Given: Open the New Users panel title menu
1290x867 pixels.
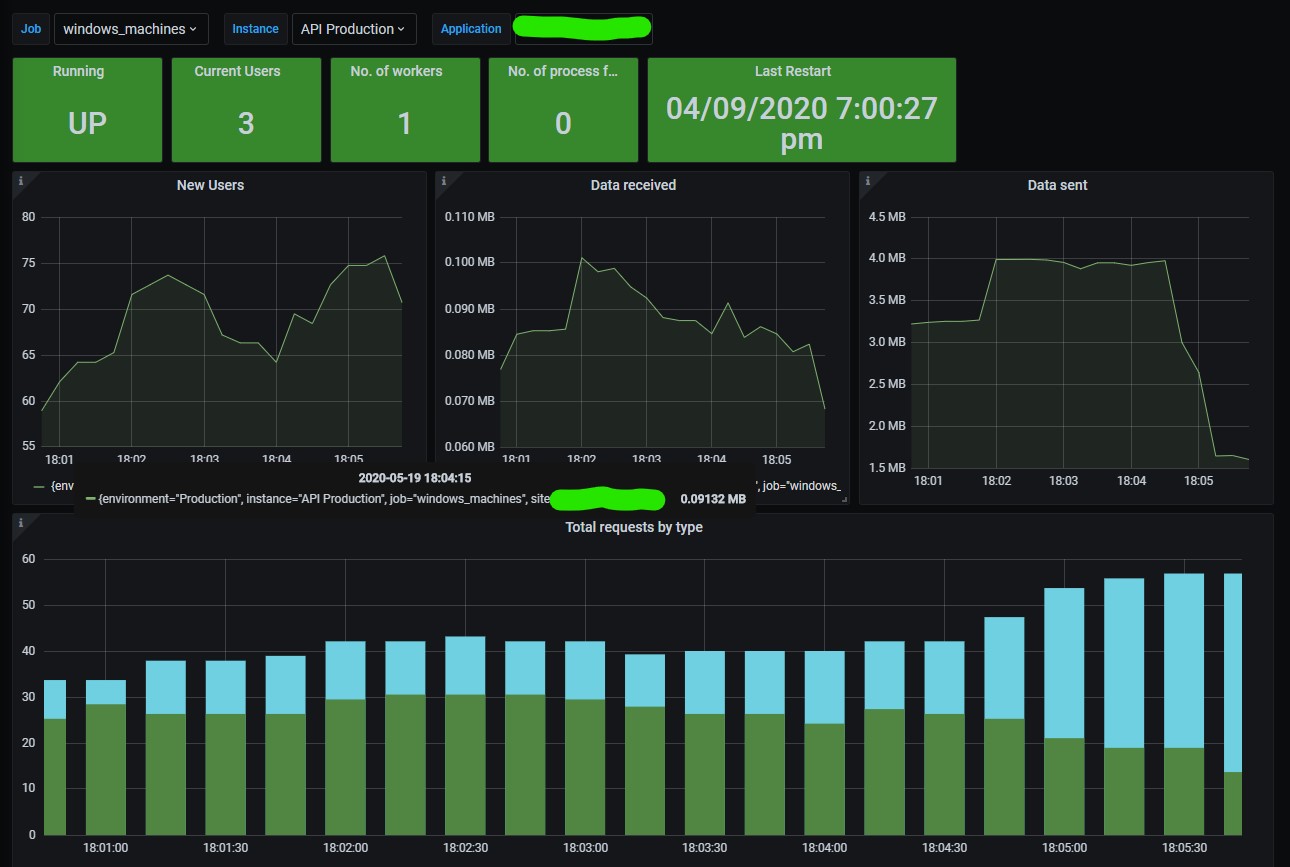Looking at the screenshot, I should click(210, 185).
